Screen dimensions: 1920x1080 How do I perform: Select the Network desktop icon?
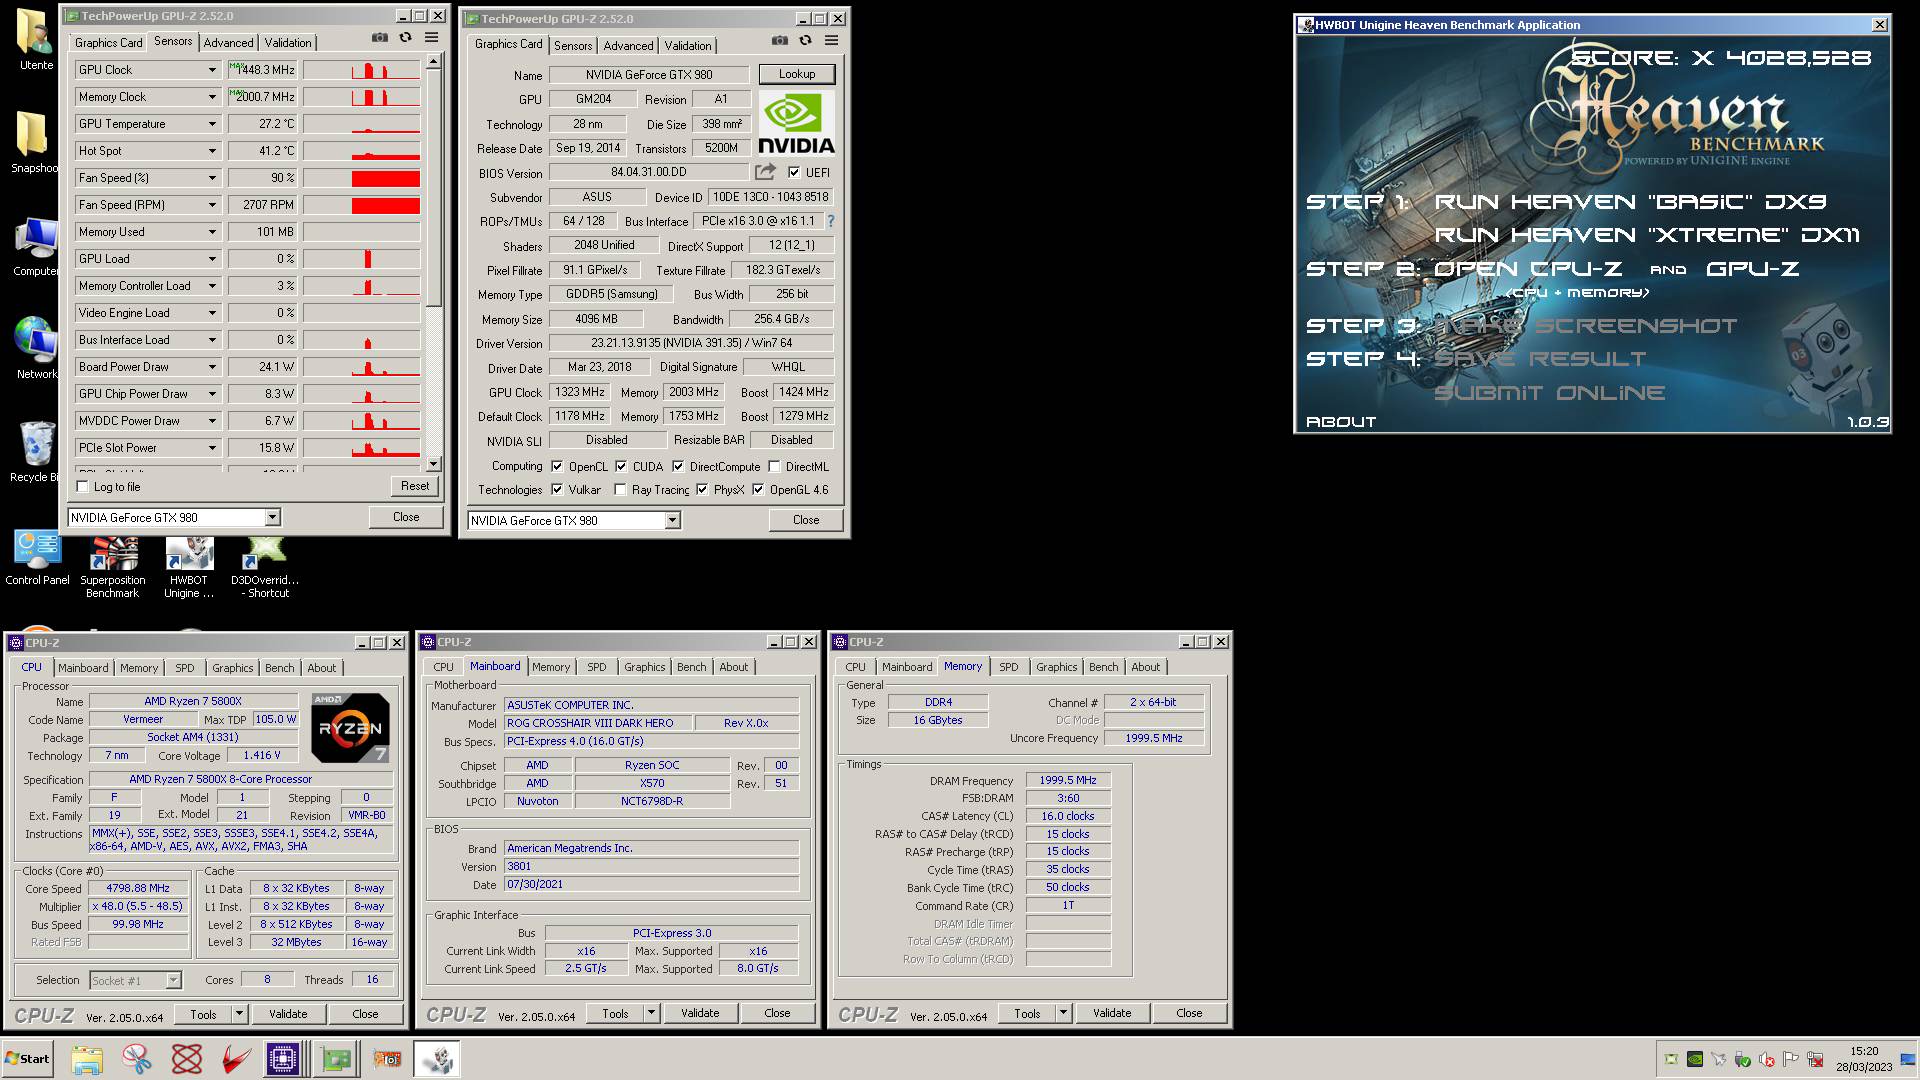(35, 348)
